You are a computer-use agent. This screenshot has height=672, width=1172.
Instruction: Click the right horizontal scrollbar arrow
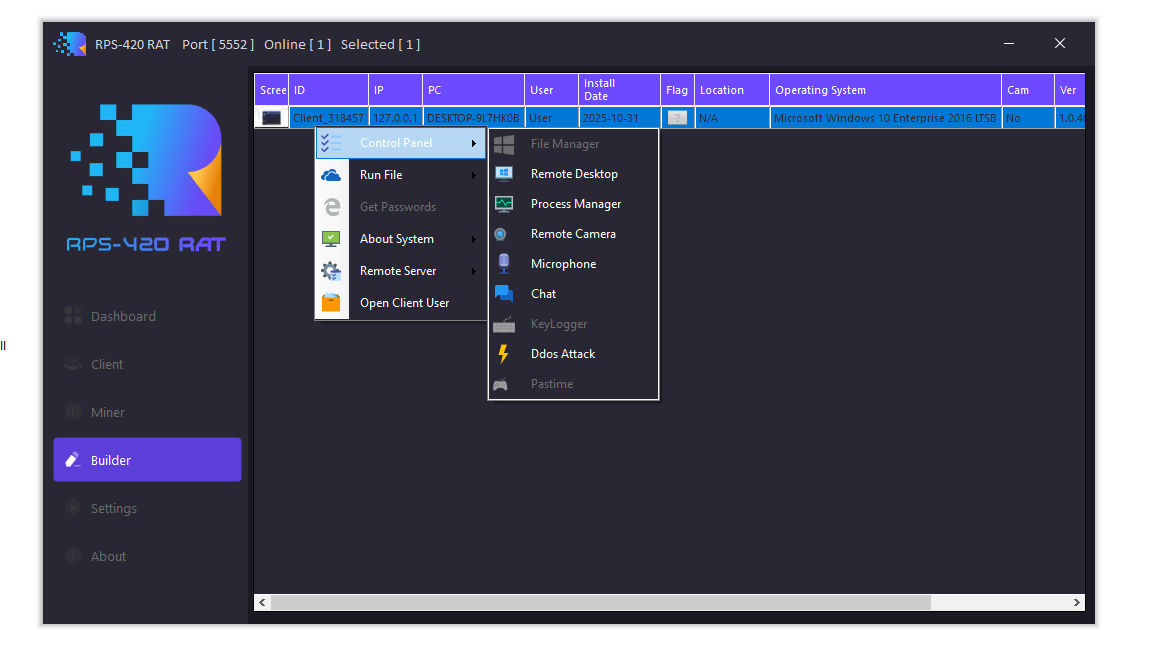coord(1075,602)
